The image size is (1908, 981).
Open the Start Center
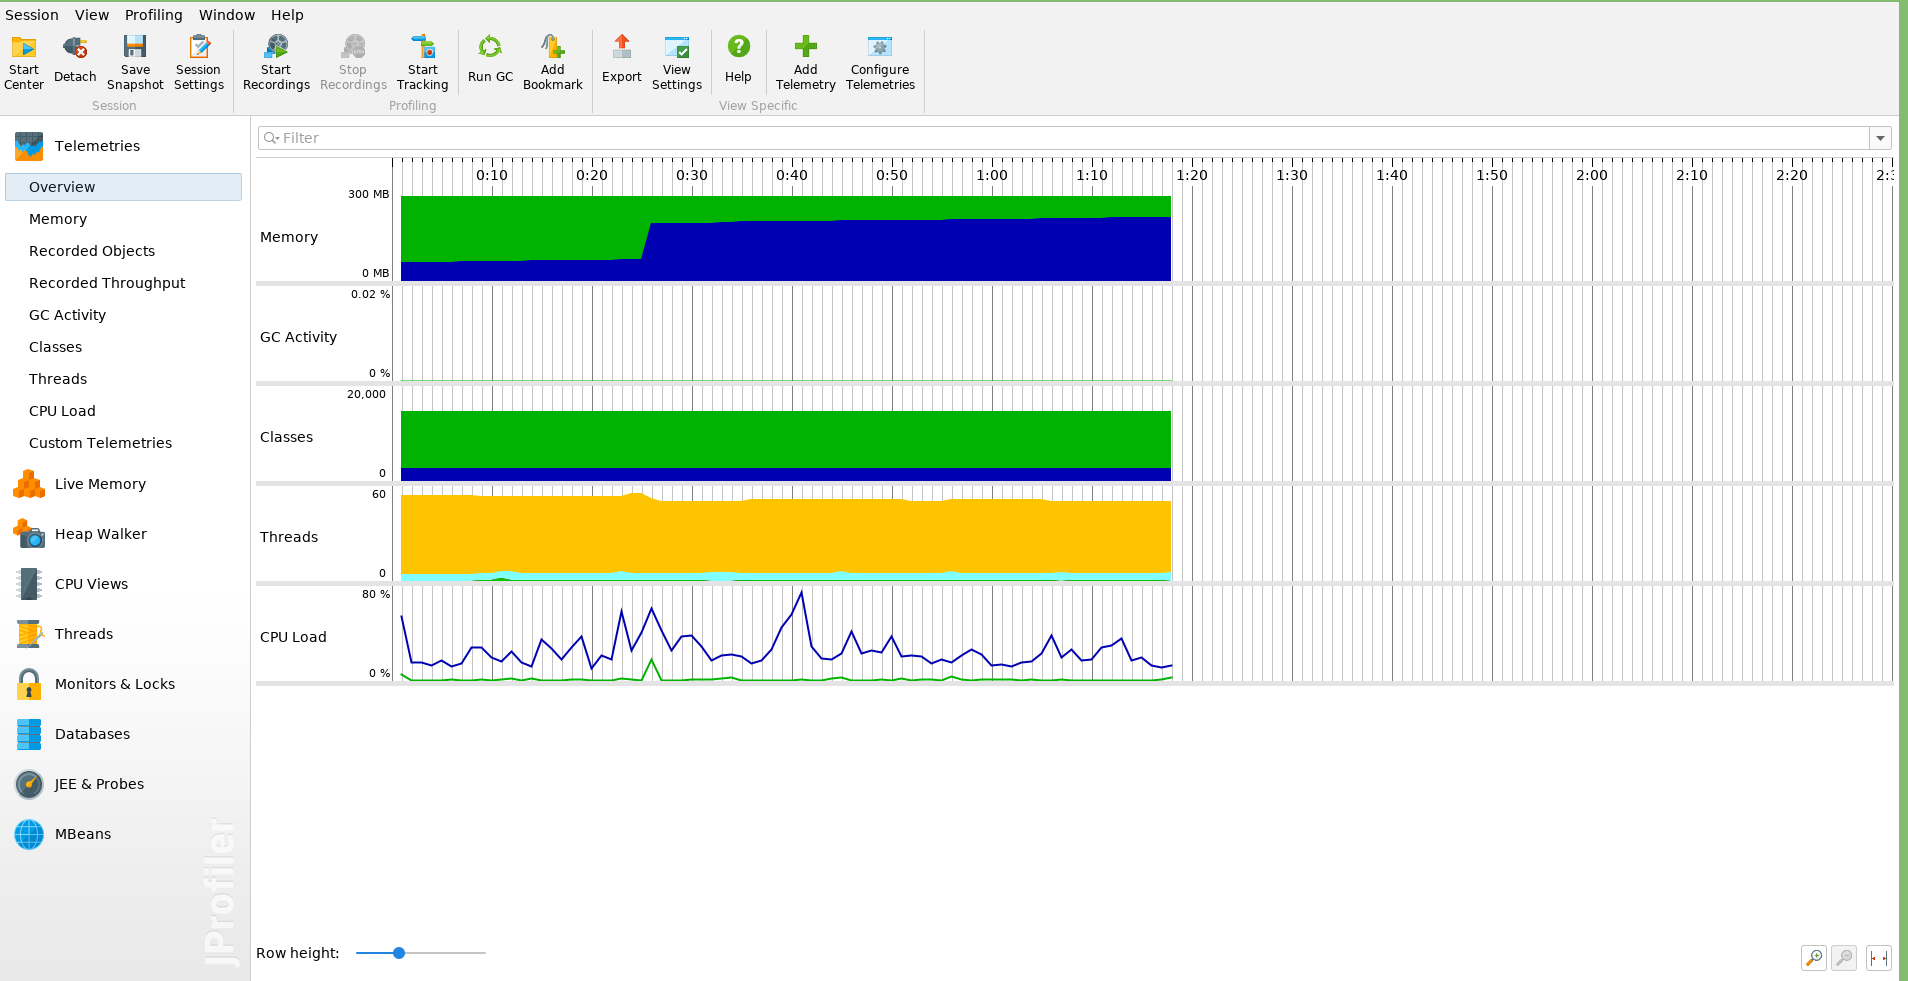pyautogui.click(x=24, y=62)
